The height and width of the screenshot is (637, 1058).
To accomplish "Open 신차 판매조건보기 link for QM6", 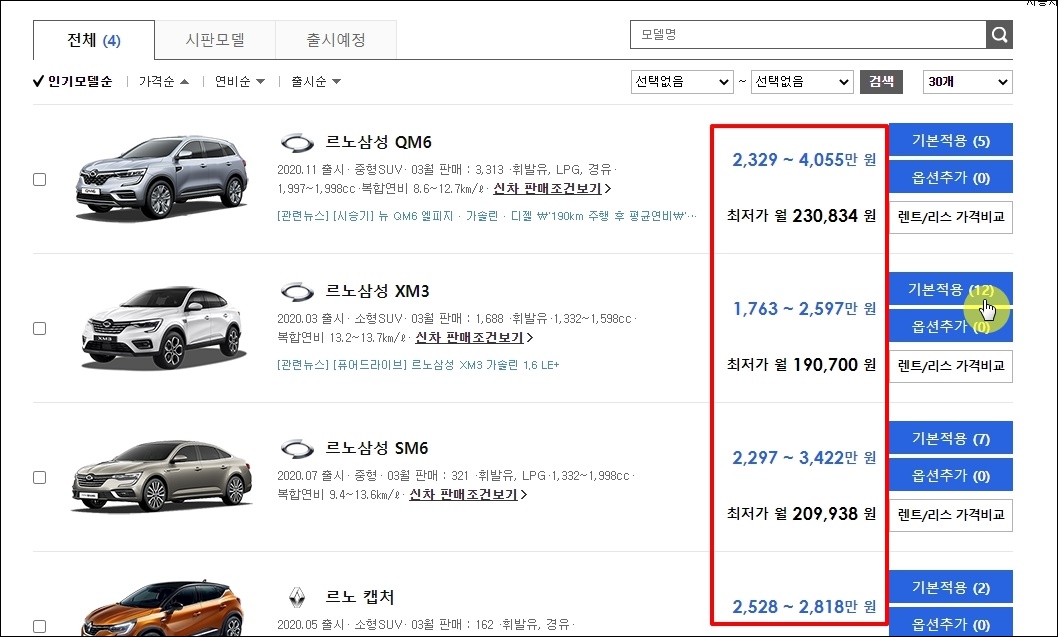I will click(552, 188).
